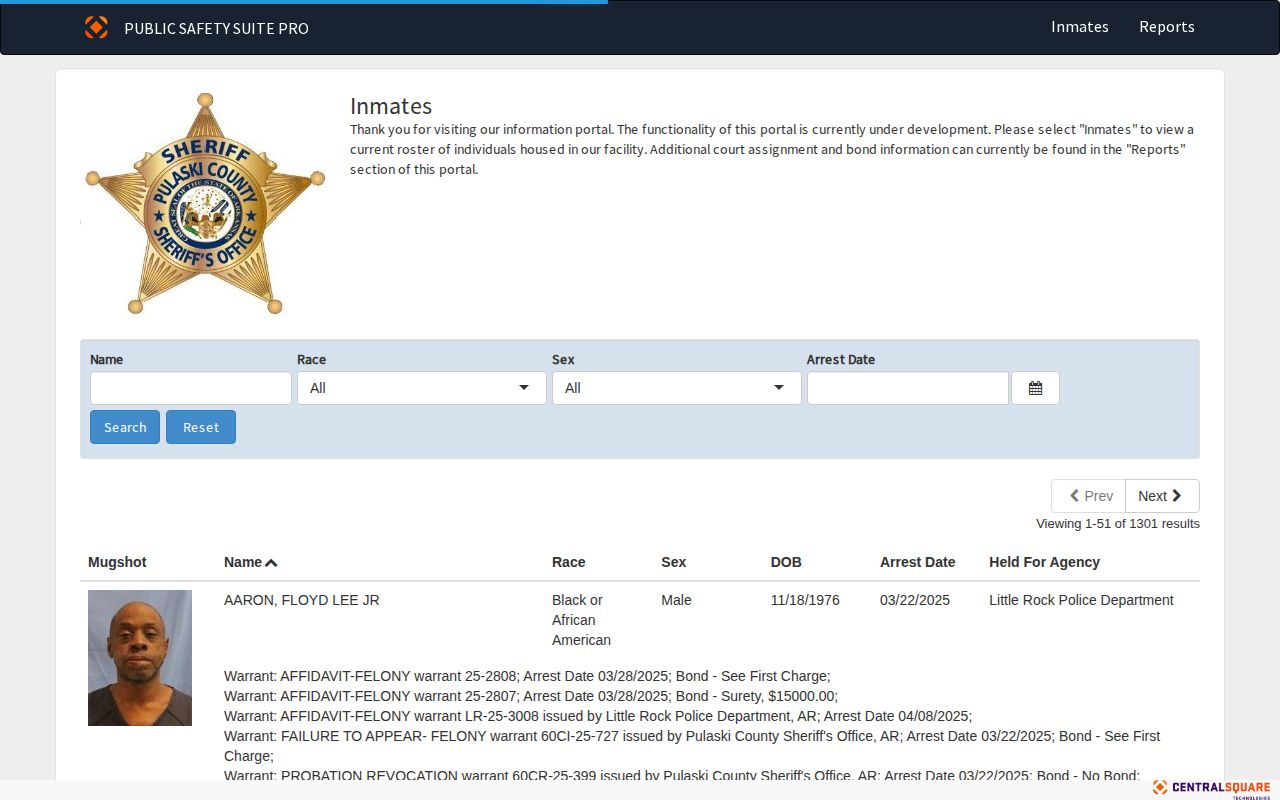
Task: Click the Male sex cell
Action: 676,600
